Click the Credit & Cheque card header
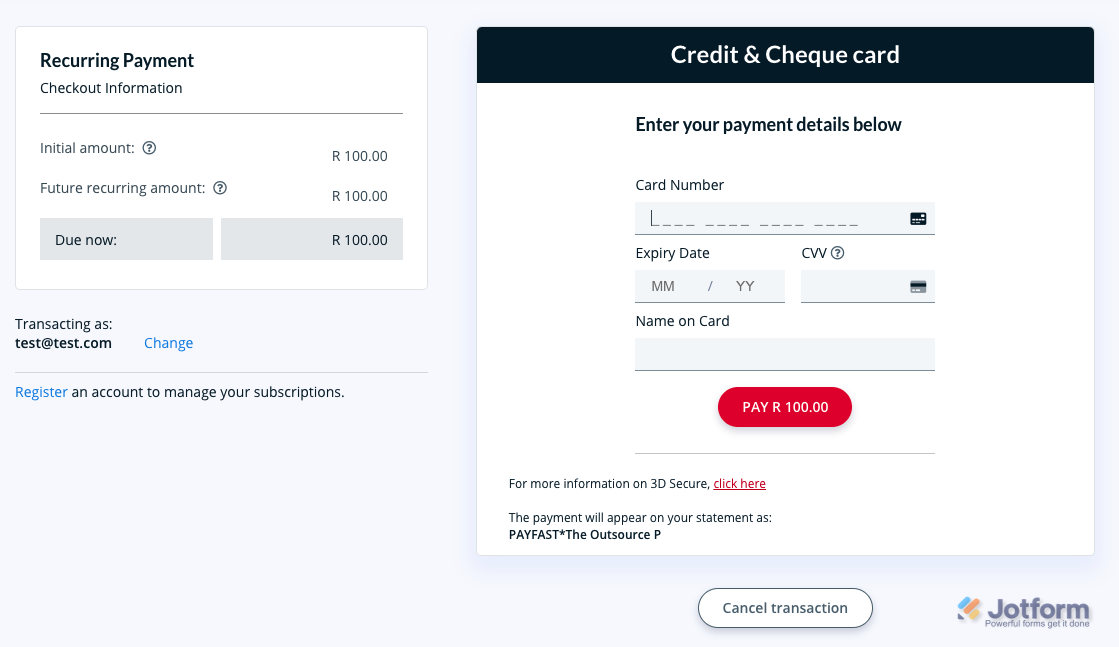 (785, 55)
